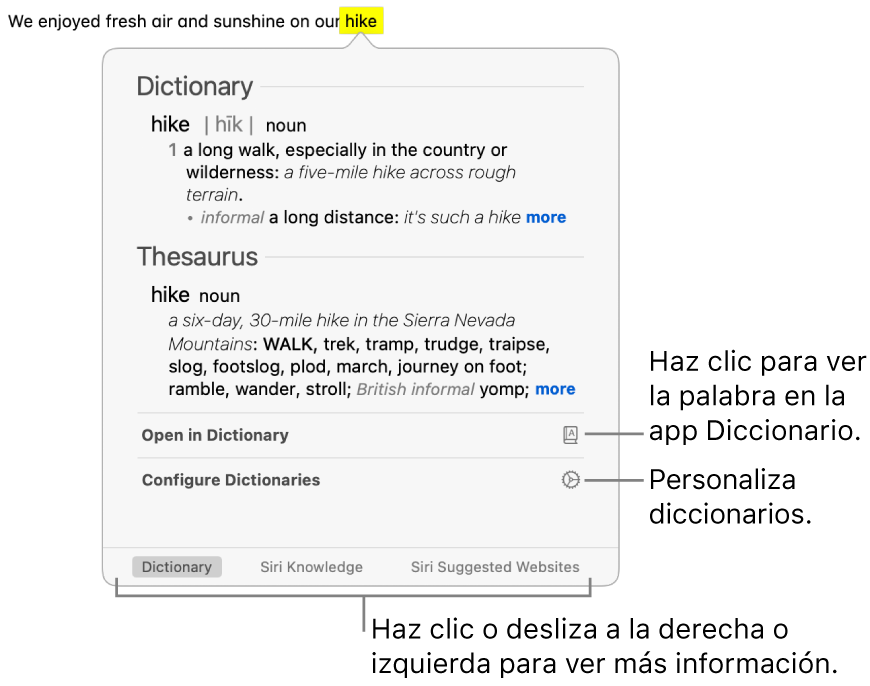This screenshot has width=870, height=686.
Task: Click the Thesaurus section heading
Action: [197, 256]
